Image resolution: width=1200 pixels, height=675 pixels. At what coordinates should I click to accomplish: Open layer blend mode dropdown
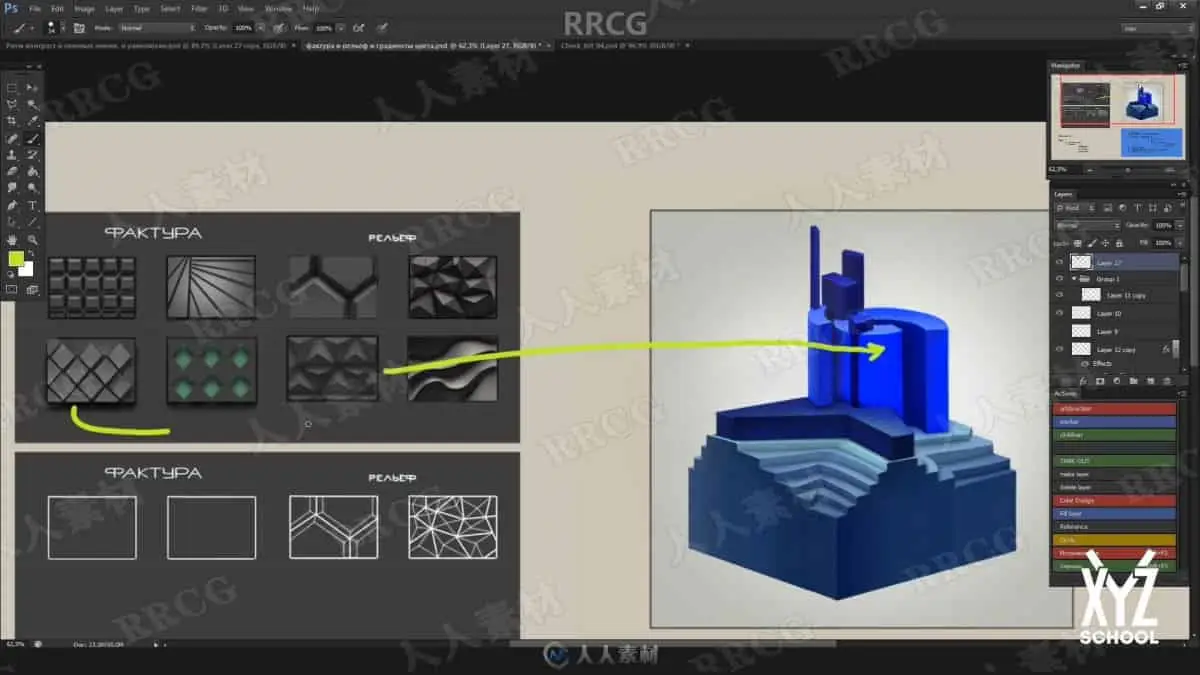coord(1088,226)
